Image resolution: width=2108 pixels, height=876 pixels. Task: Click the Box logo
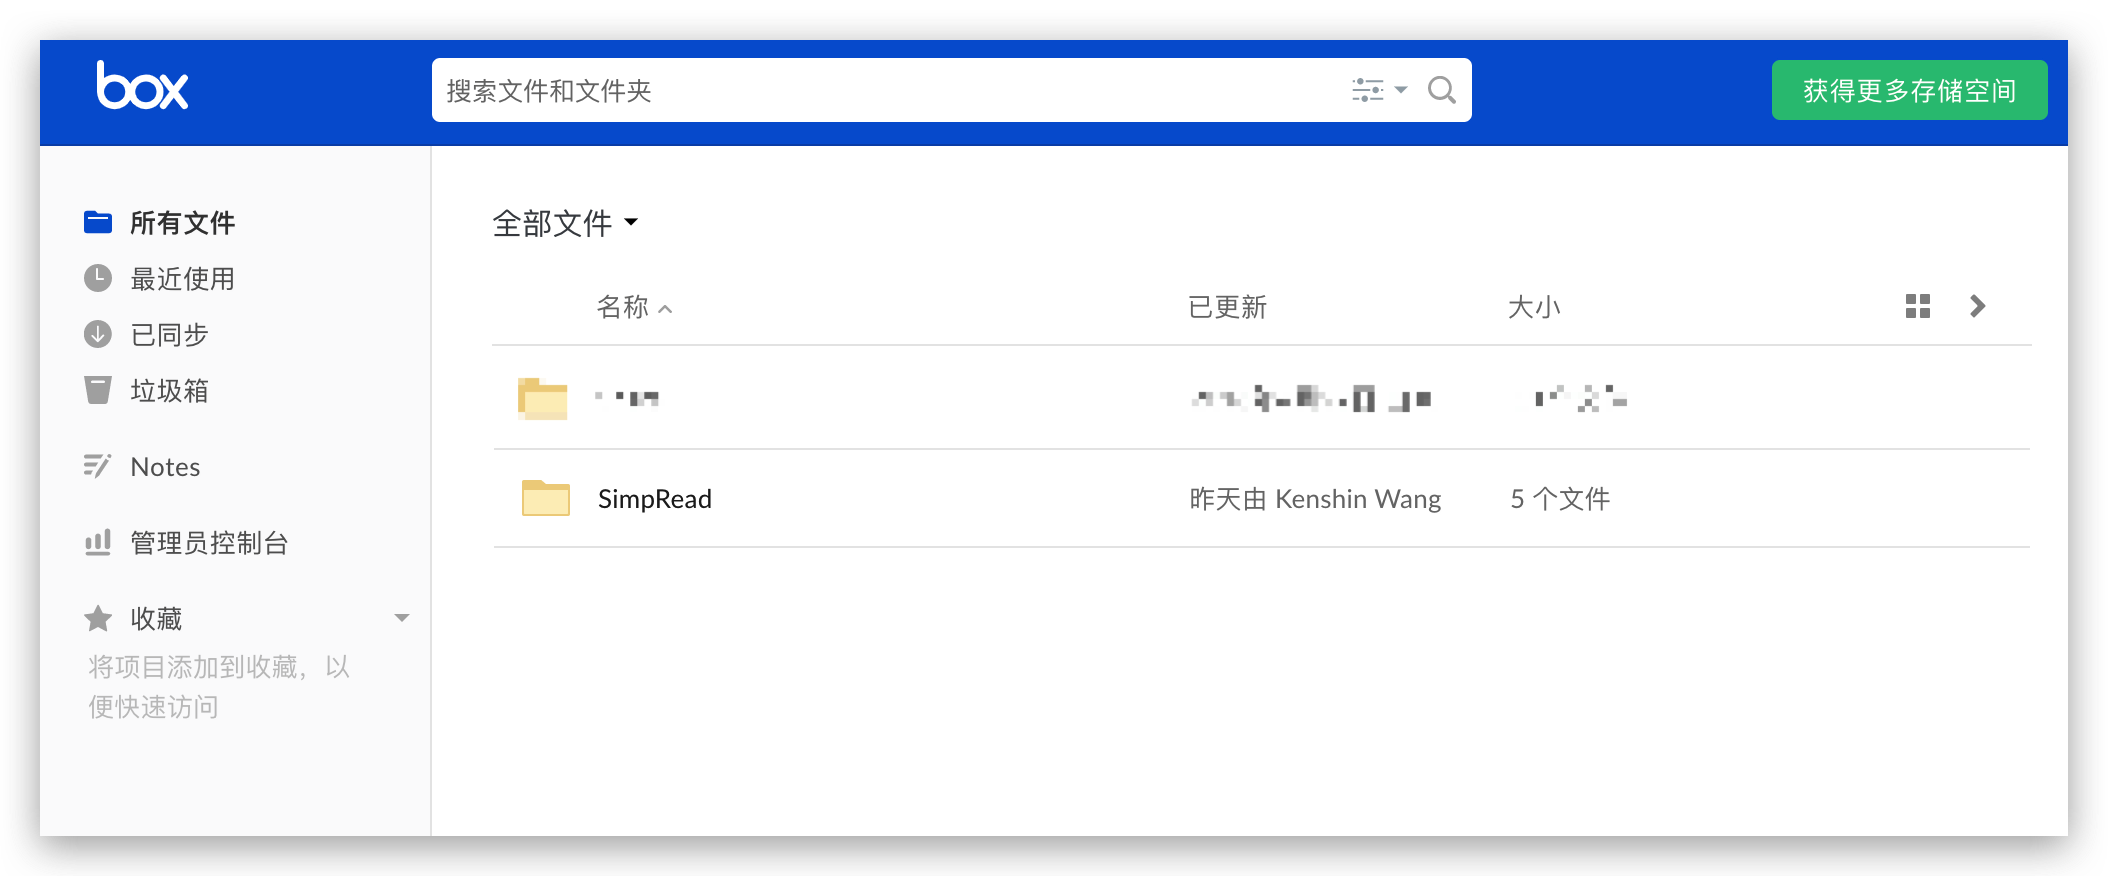point(142,87)
